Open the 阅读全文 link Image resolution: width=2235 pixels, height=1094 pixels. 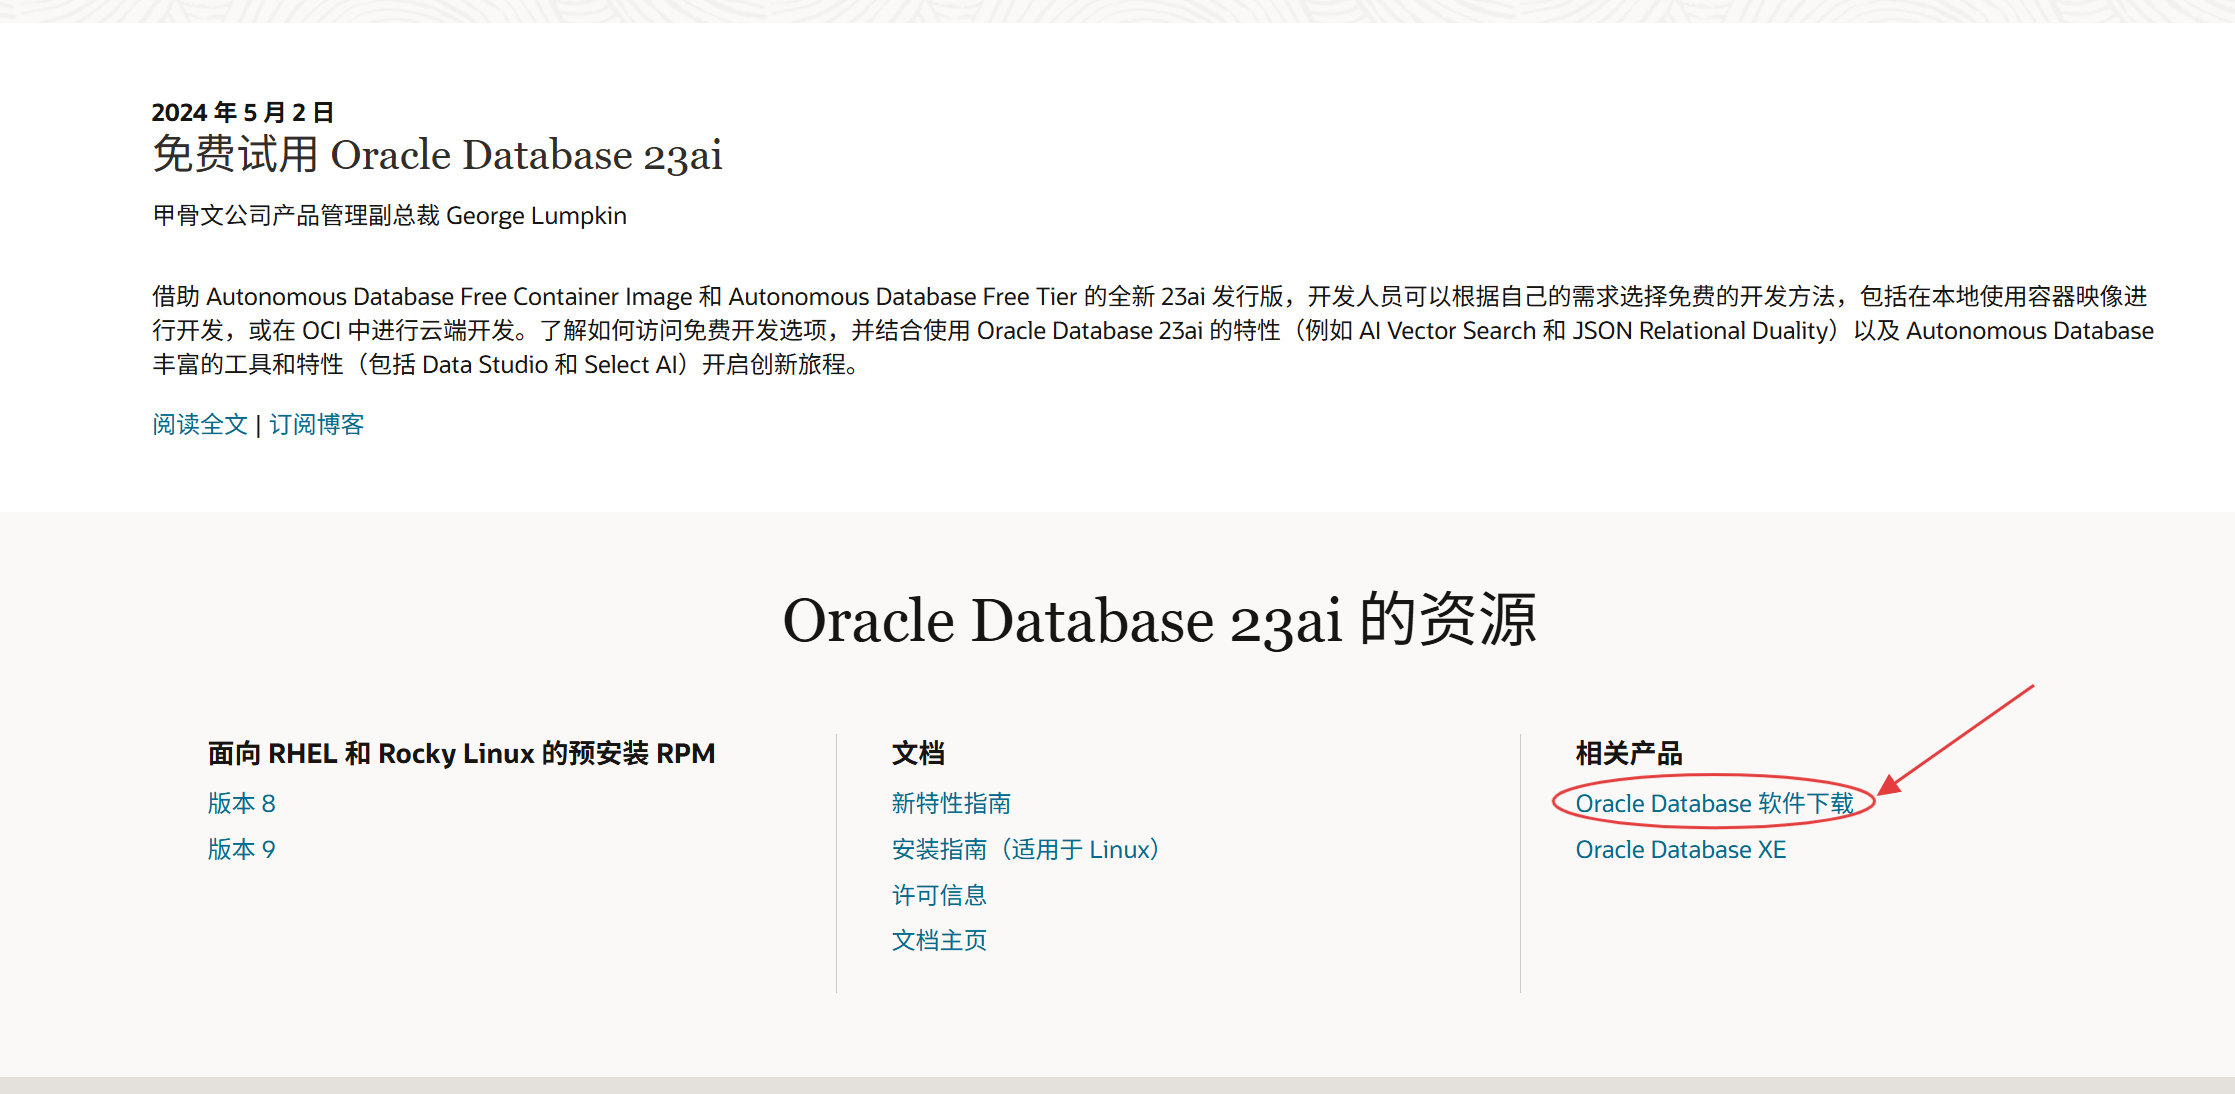pos(199,424)
